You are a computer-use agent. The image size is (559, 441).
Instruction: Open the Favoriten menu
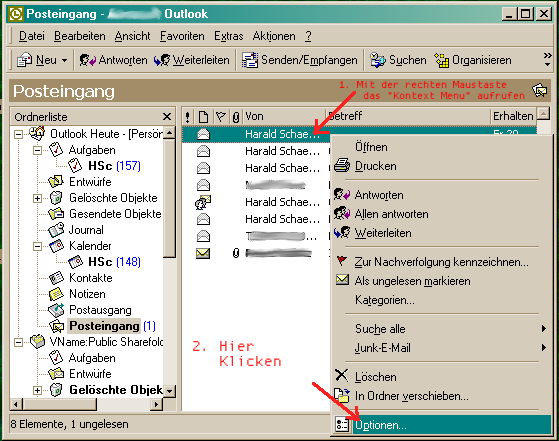(182, 36)
